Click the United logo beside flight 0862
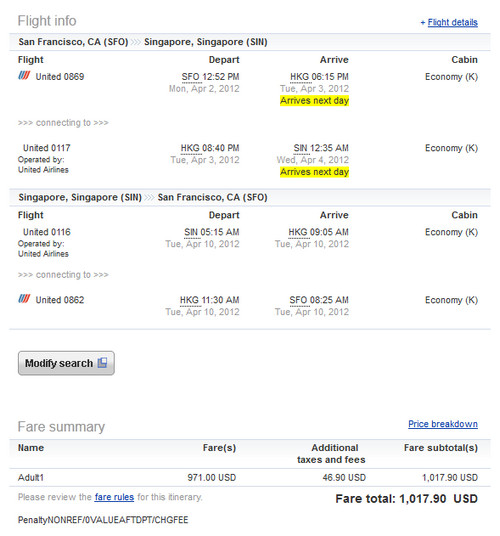 (x=24, y=299)
